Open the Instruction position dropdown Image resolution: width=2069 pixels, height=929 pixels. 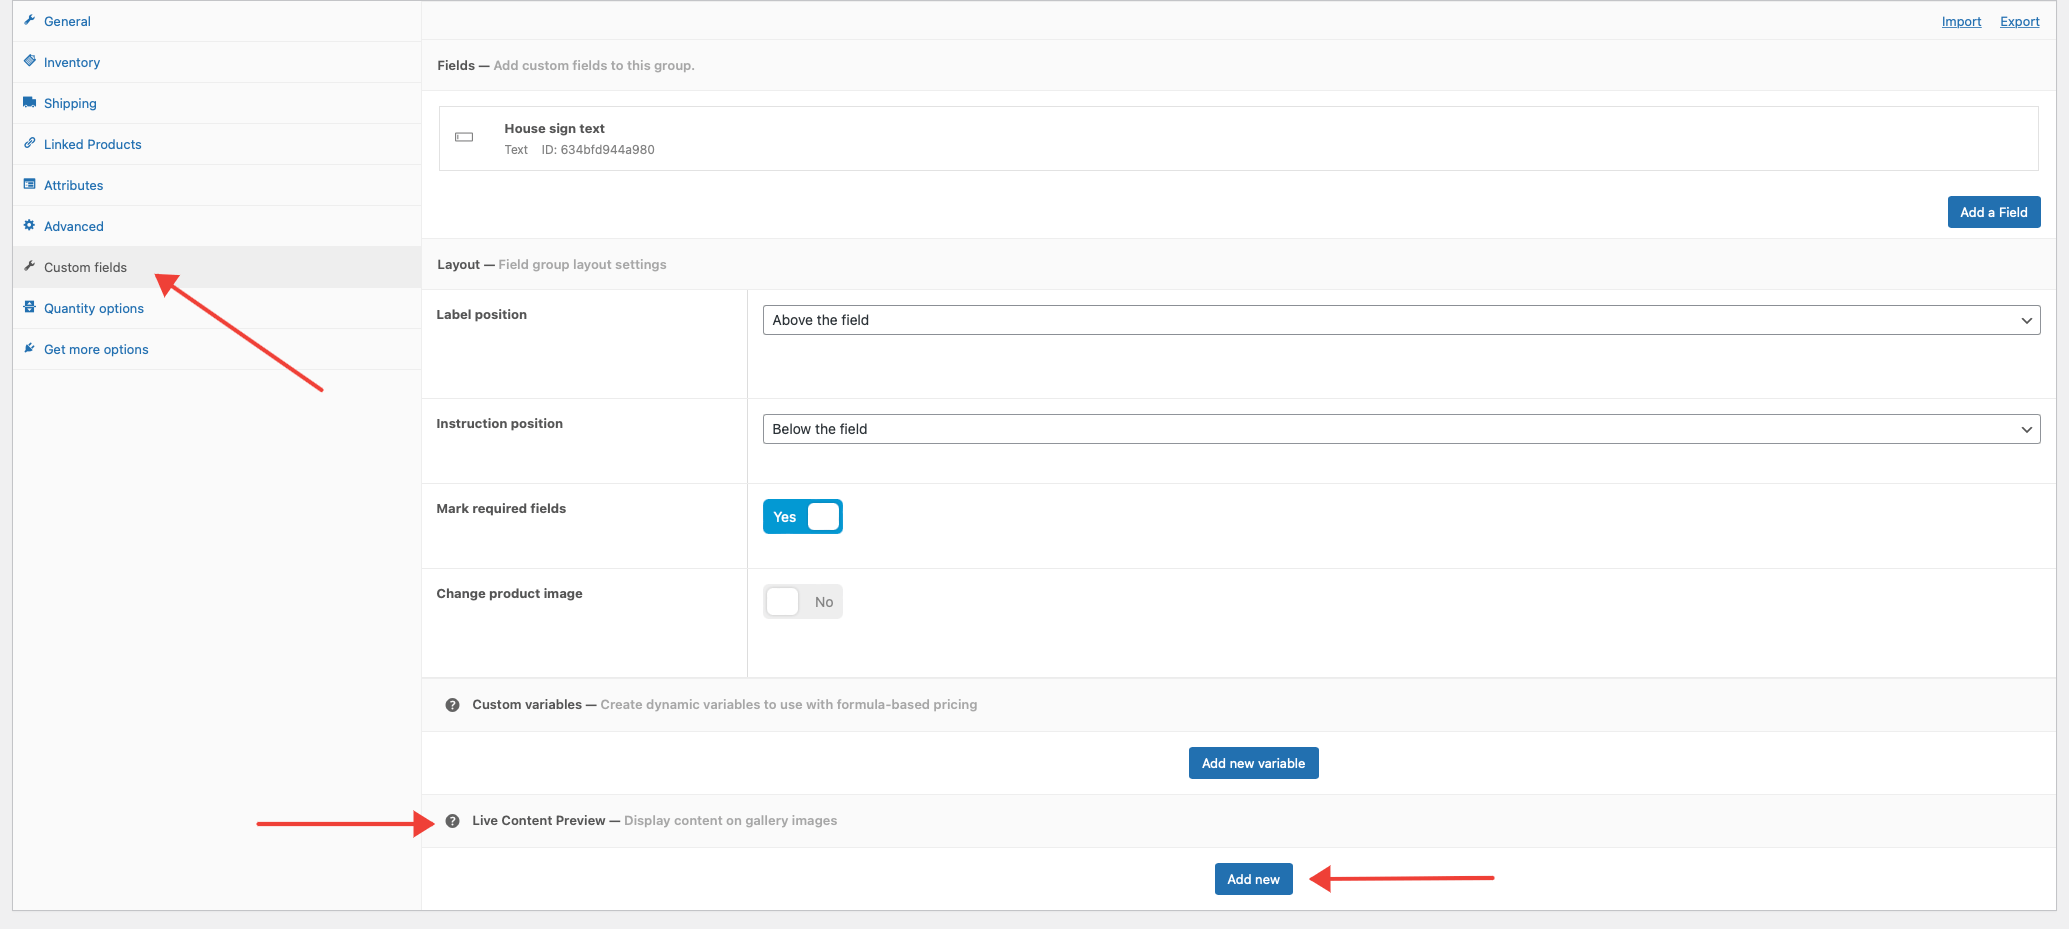point(1401,429)
